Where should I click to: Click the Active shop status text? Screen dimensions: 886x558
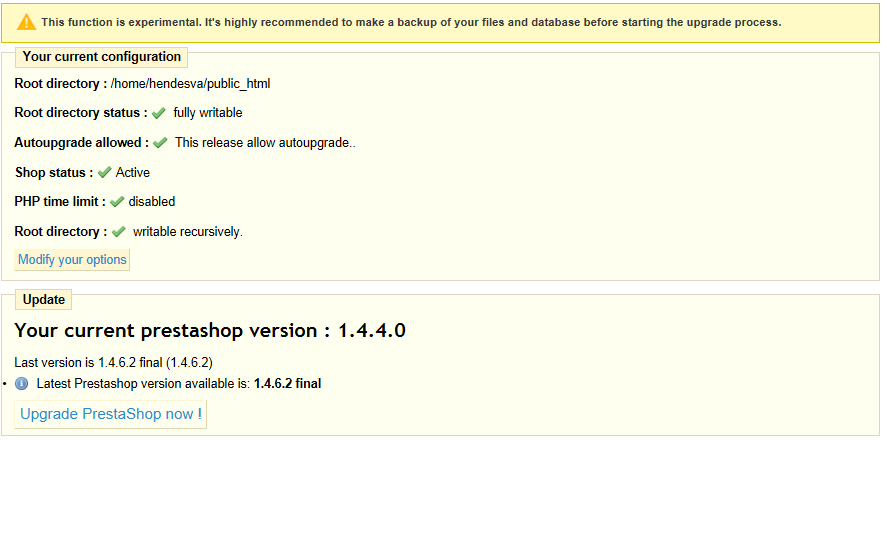pos(133,173)
